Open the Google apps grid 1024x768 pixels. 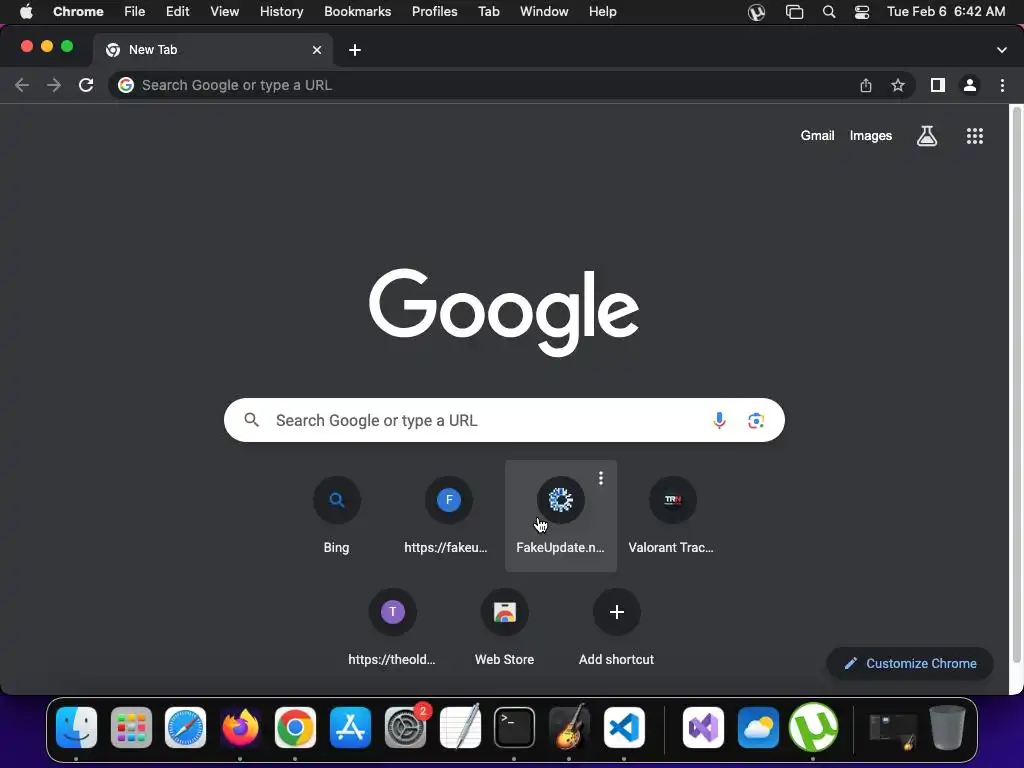(x=974, y=136)
